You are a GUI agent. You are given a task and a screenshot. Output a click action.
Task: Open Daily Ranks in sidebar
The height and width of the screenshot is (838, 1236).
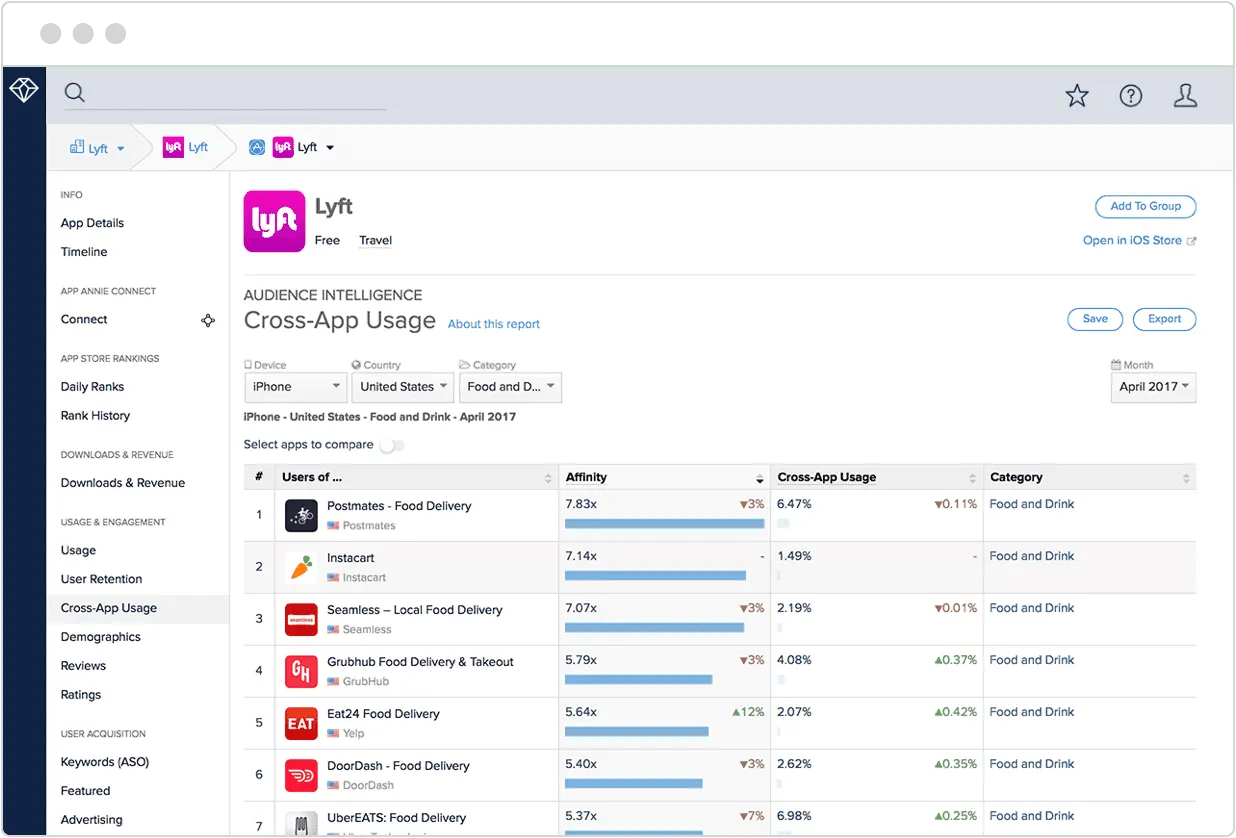tap(92, 387)
